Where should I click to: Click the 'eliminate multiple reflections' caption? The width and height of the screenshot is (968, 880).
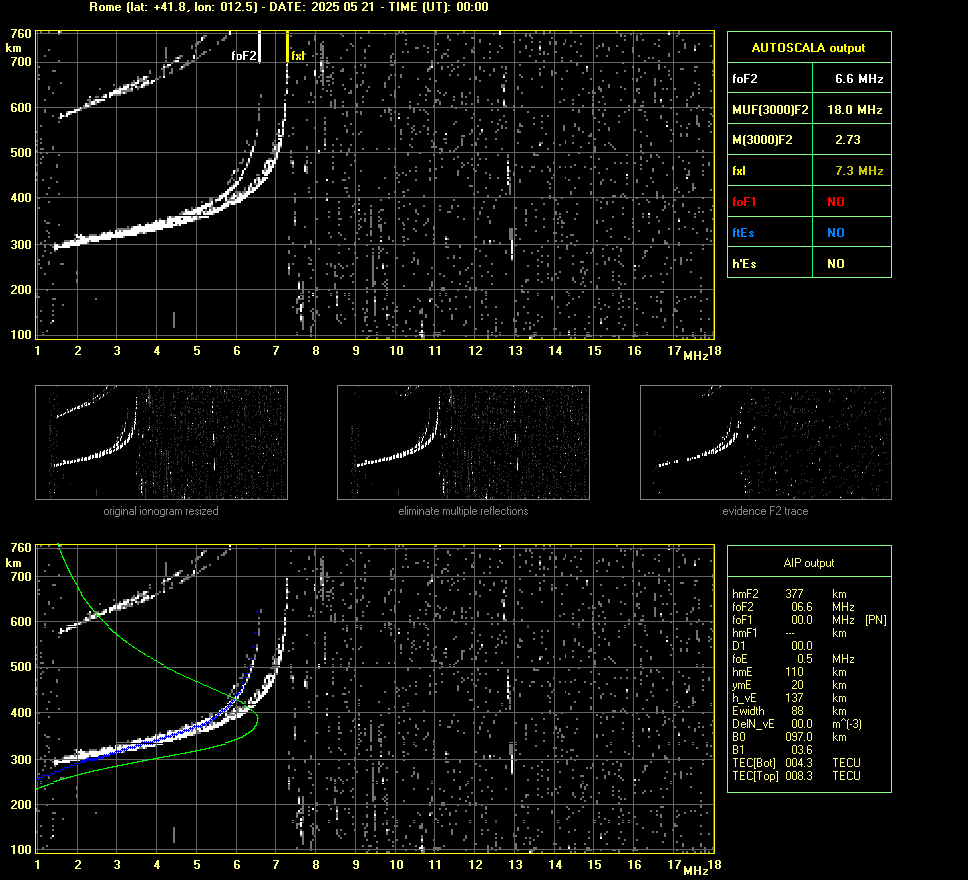point(463,511)
